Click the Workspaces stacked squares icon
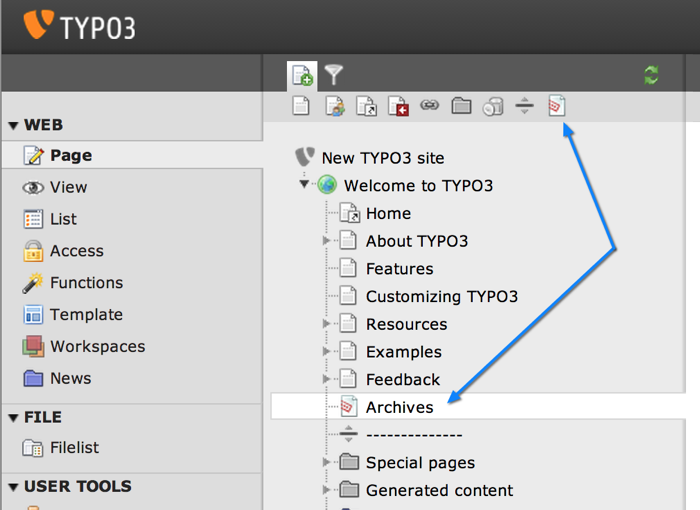 coord(33,347)
